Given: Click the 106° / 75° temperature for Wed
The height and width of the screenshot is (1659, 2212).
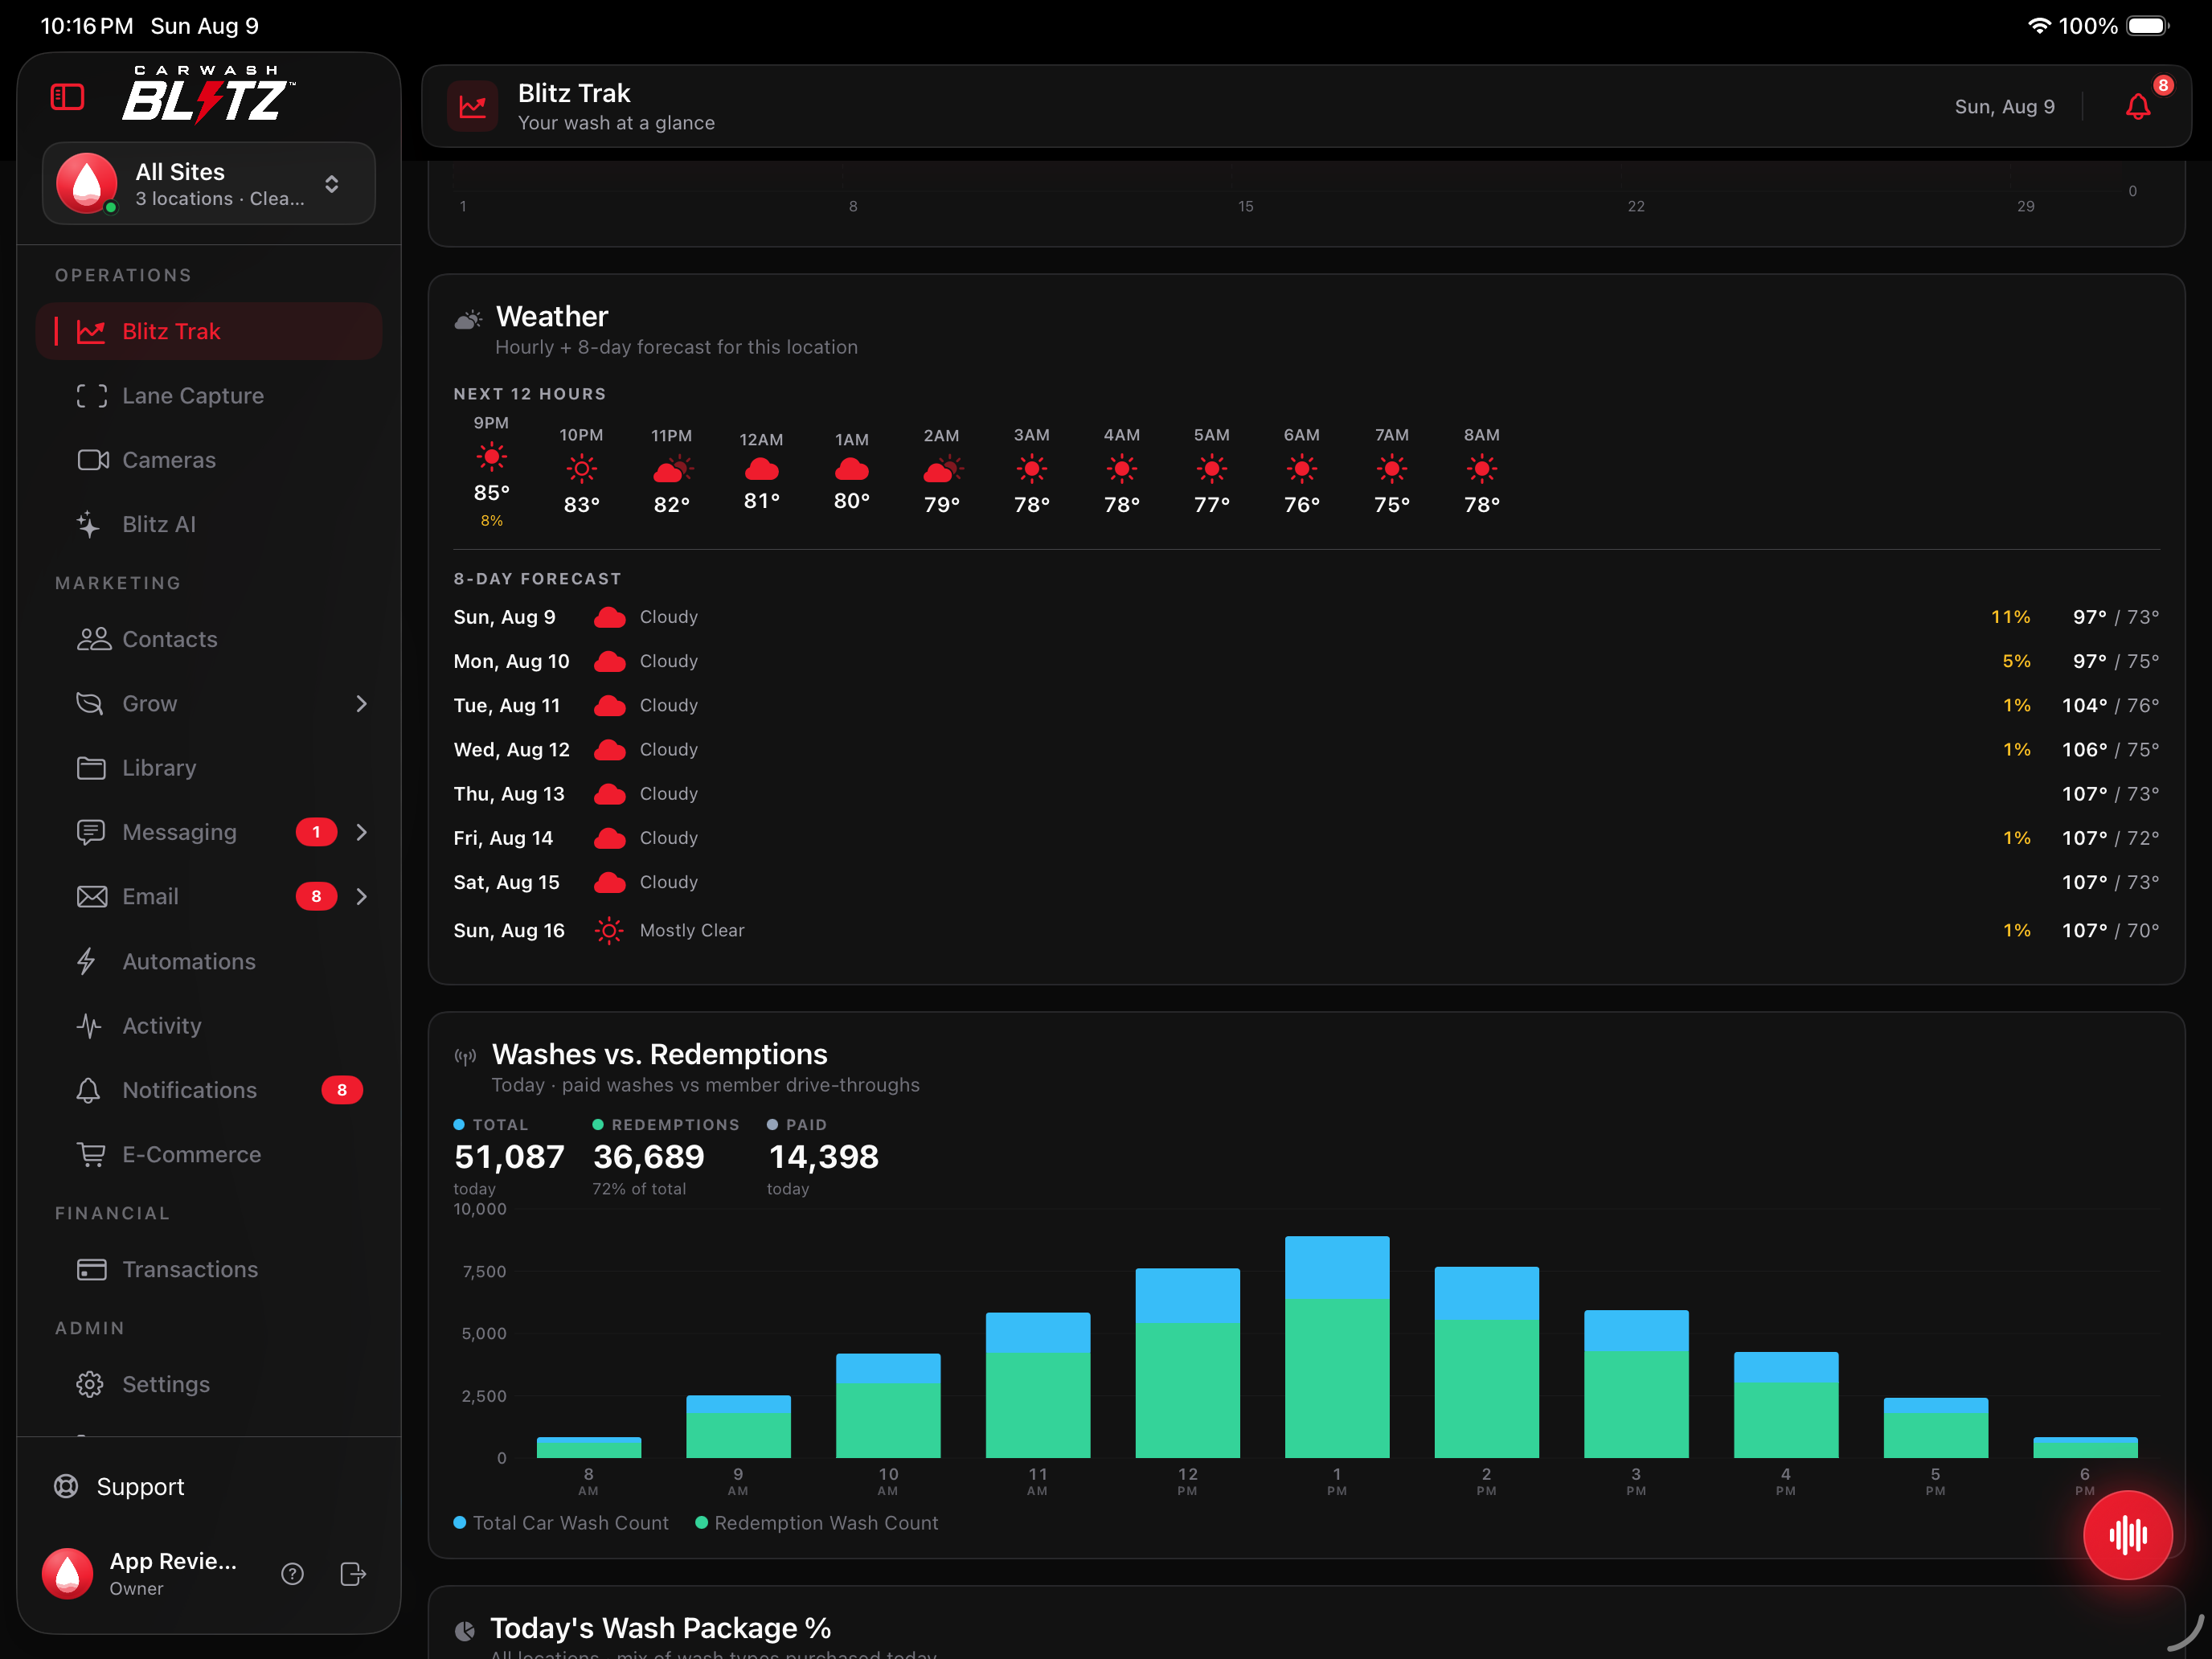Looking at the screenshot, I should tap(2110, 749).
